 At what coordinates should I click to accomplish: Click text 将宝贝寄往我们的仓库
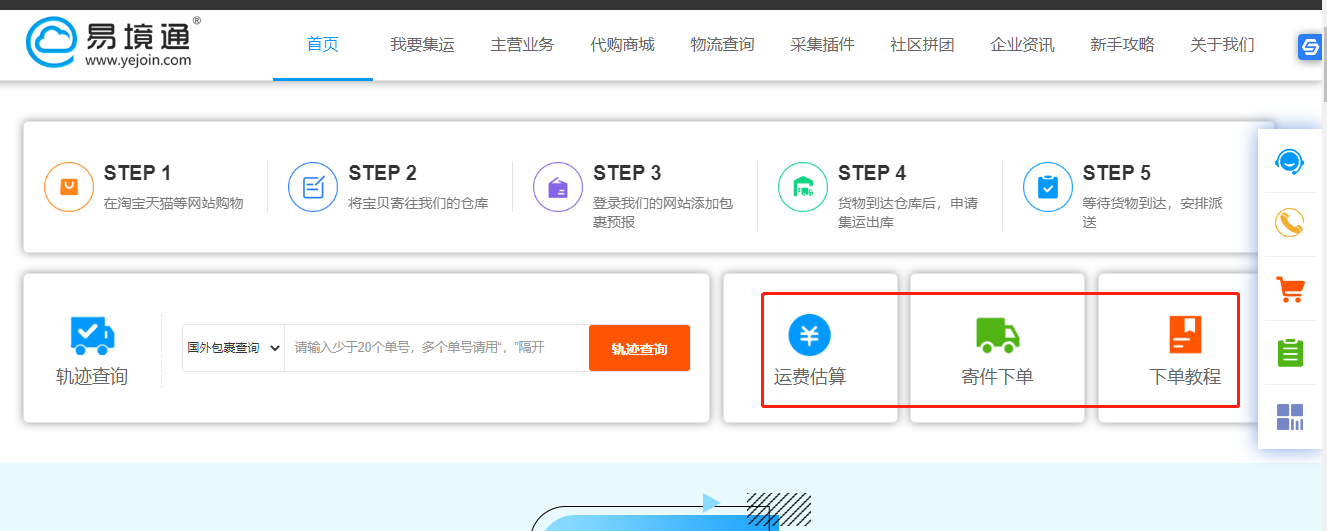[419, 203]
